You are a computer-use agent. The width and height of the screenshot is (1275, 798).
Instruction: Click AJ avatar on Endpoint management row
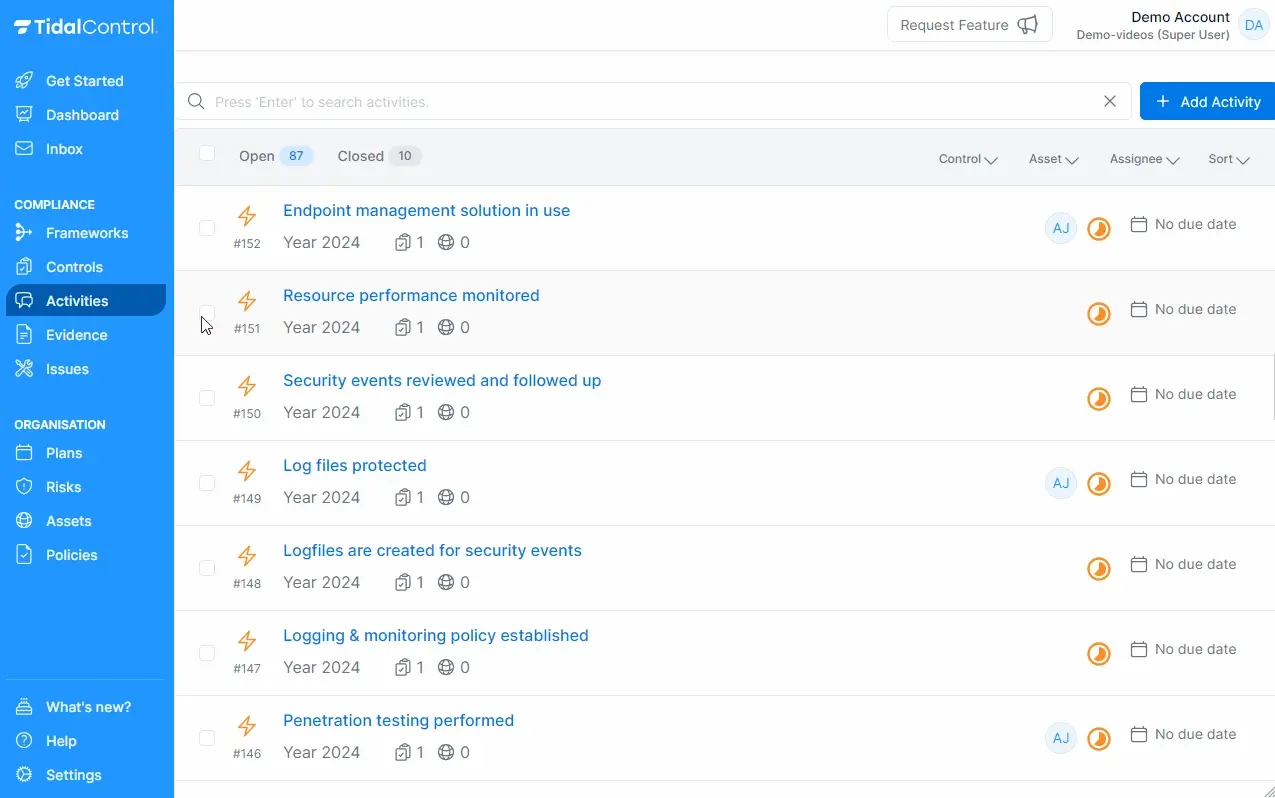click(1061, 228)
